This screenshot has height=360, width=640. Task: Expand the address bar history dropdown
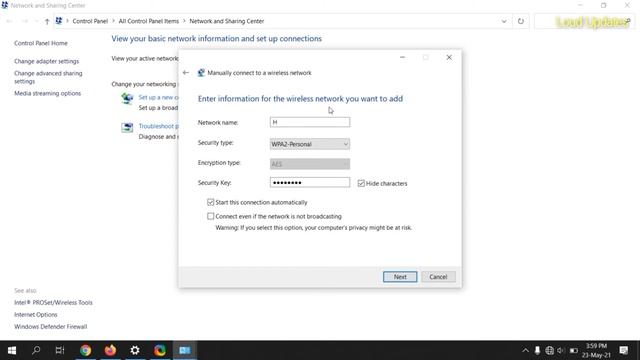pyautogui.click(x=504, y=21)
